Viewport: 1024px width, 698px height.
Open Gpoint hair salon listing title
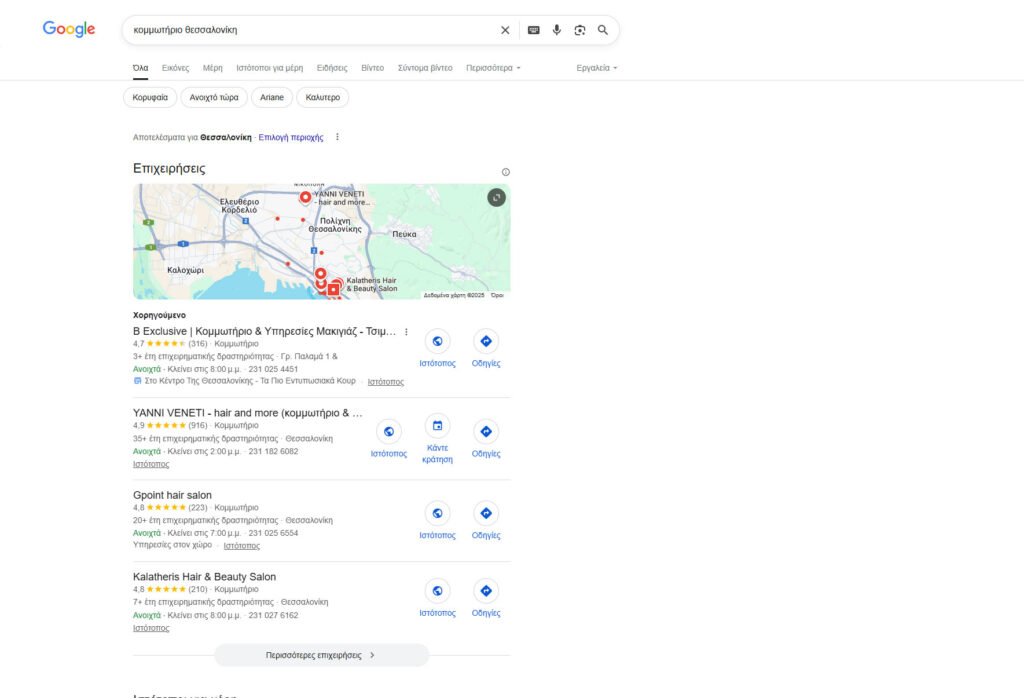click(x=172, y=495)
